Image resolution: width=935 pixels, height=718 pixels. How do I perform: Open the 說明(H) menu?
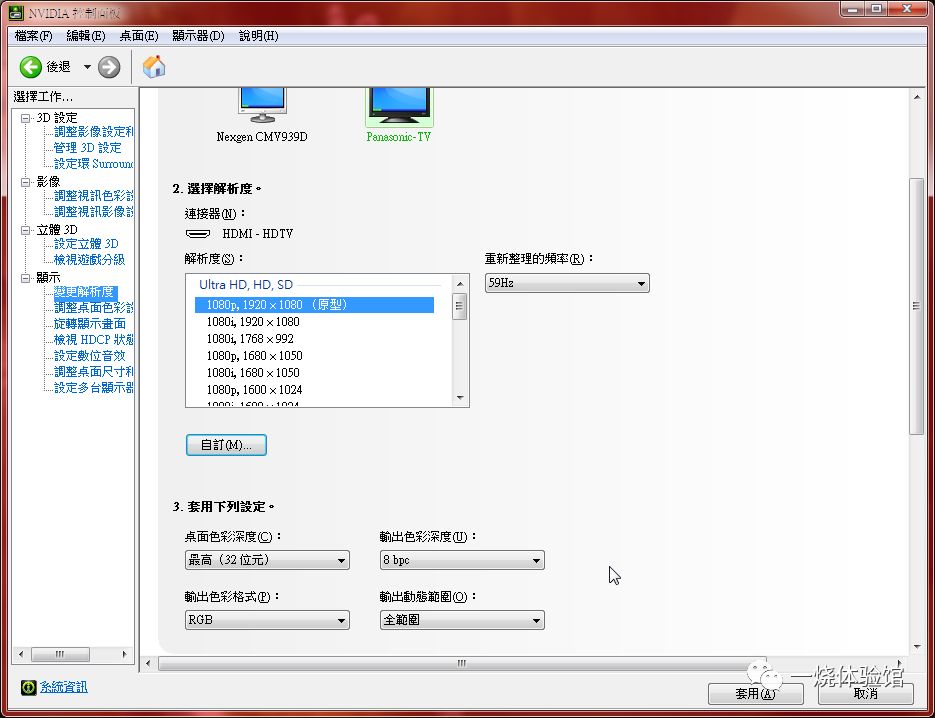(x=259, y=36)
